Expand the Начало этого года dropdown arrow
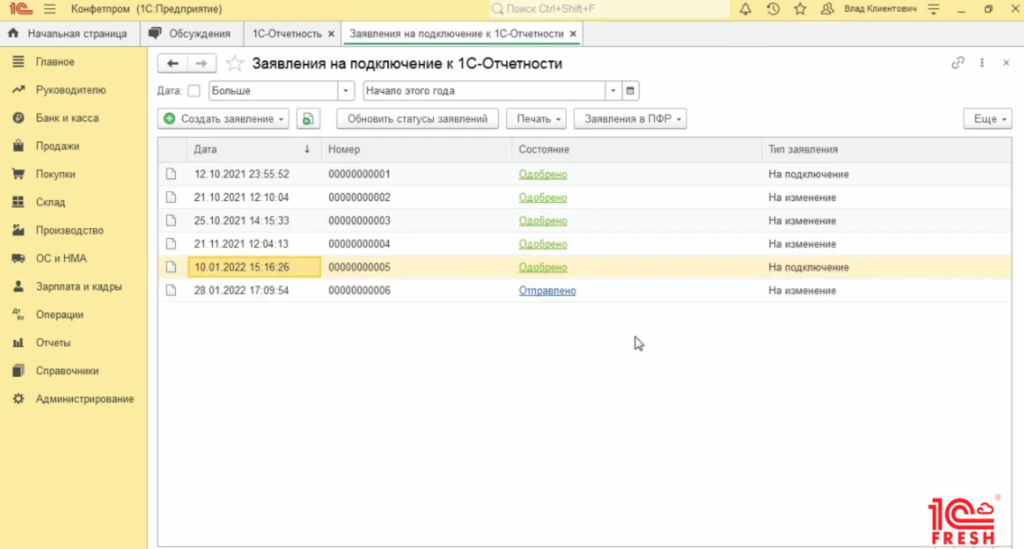1024x549 pixels. (x=613, y=91)
